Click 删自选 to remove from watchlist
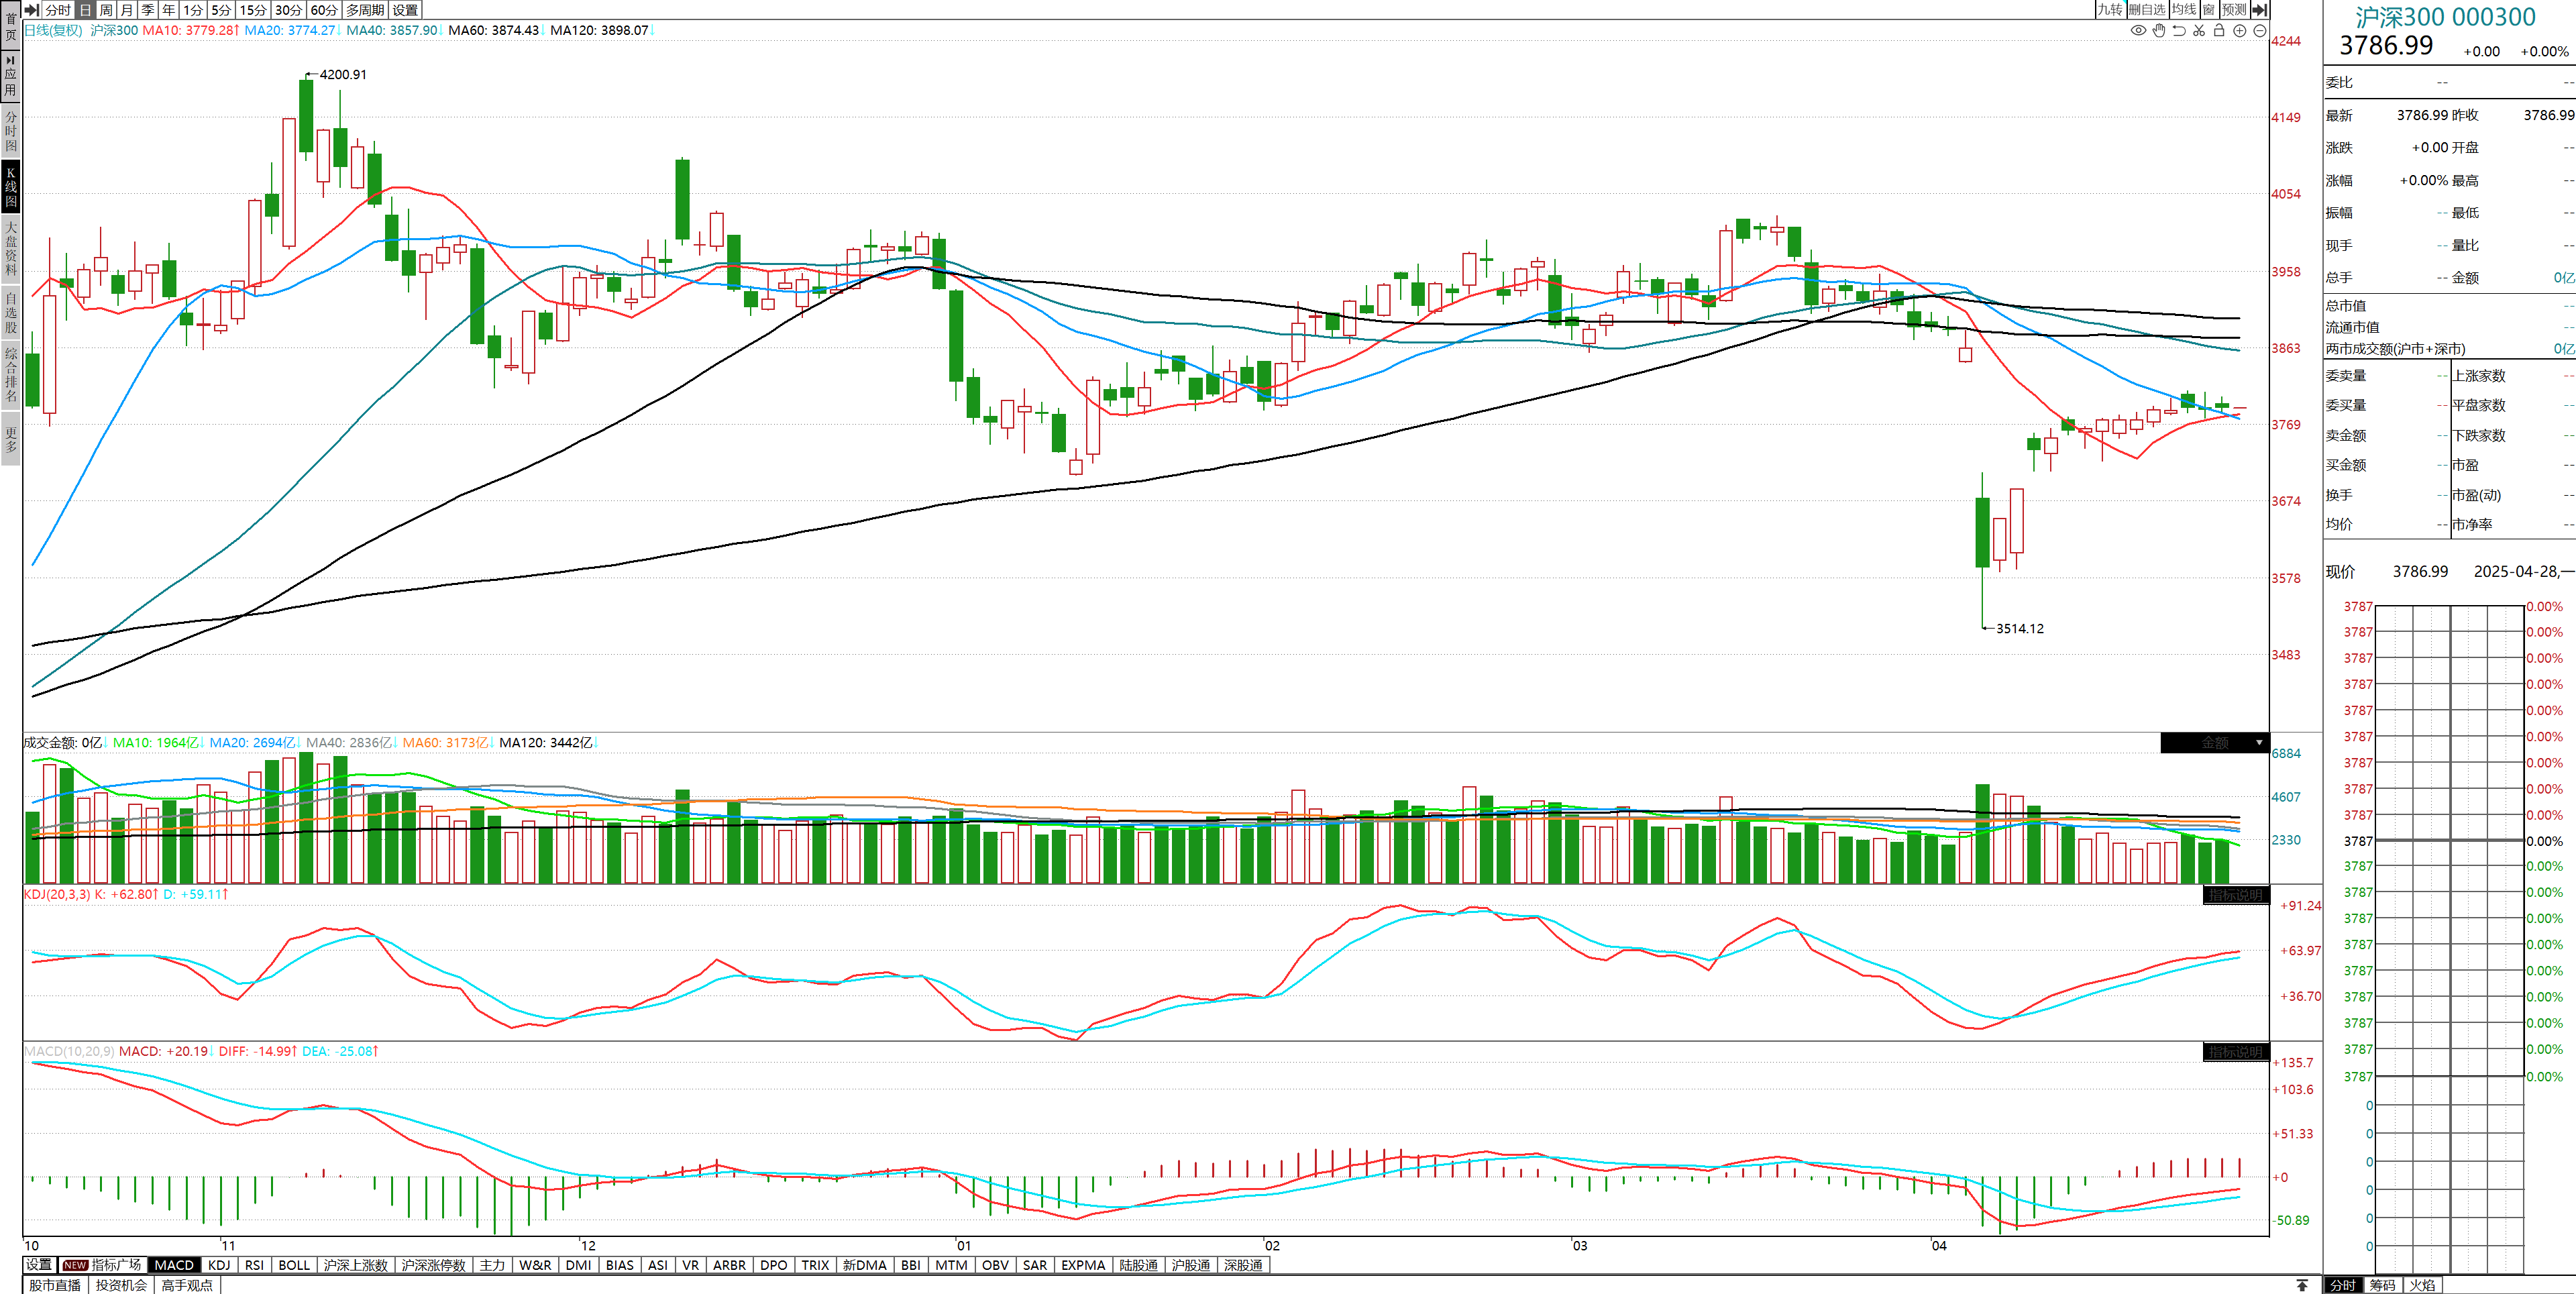The image size is (2576, 1294). point(2147,9)
